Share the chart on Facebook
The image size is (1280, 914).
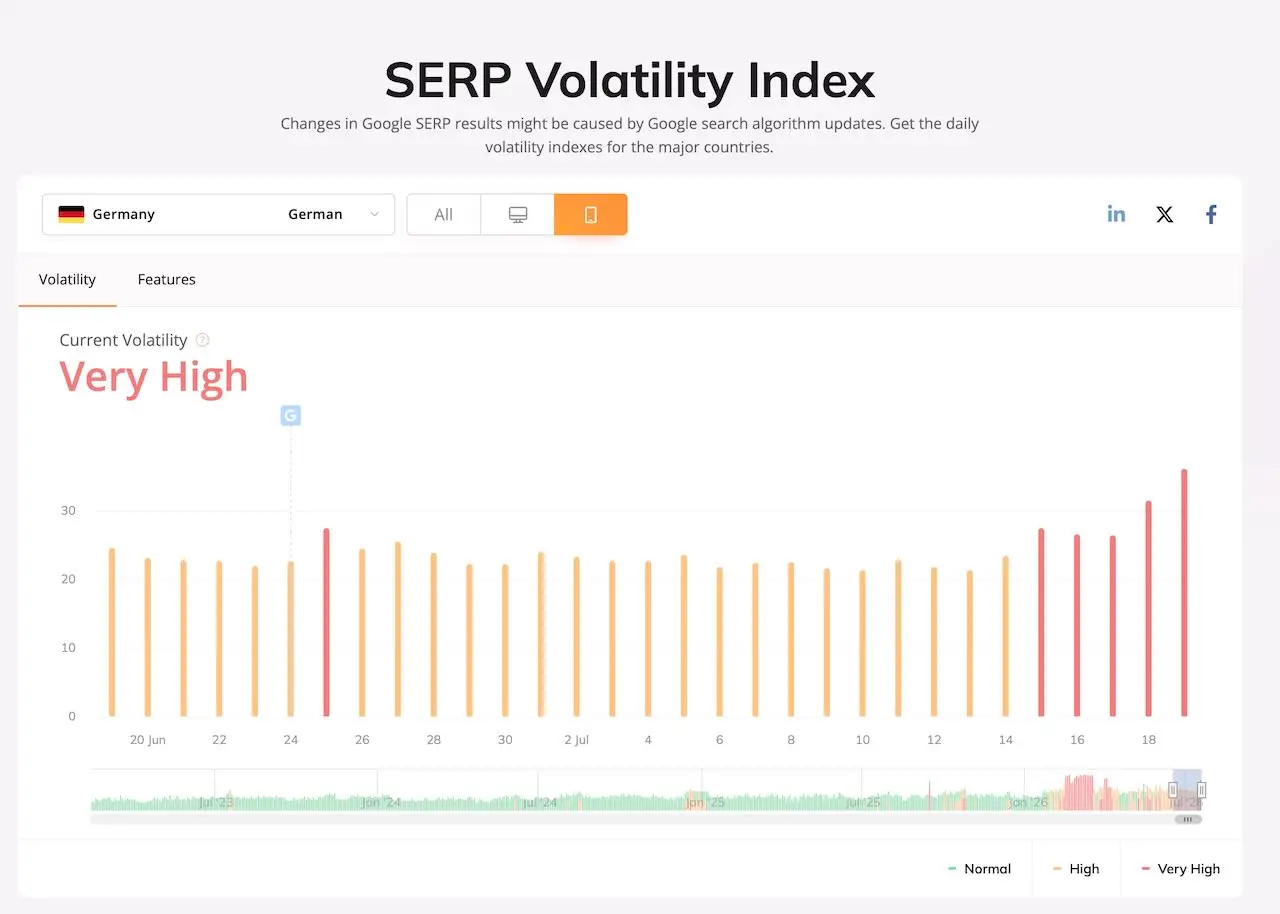coord(1211,214)
